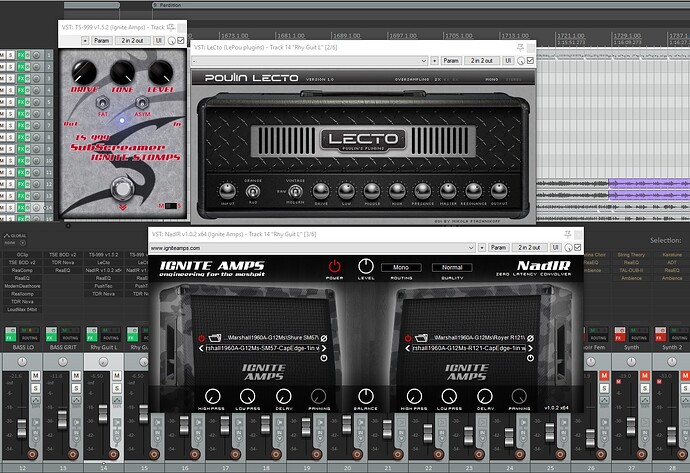
Task: Click the NadIR Balance knob
Action: coord(366,396)
